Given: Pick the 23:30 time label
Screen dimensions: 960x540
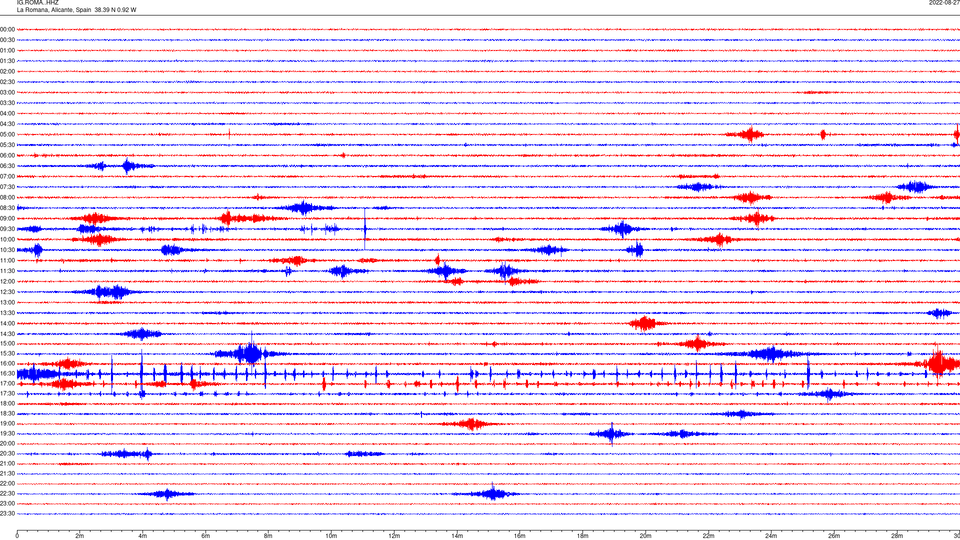Looking at the screenshot, I should coord(7,514).
